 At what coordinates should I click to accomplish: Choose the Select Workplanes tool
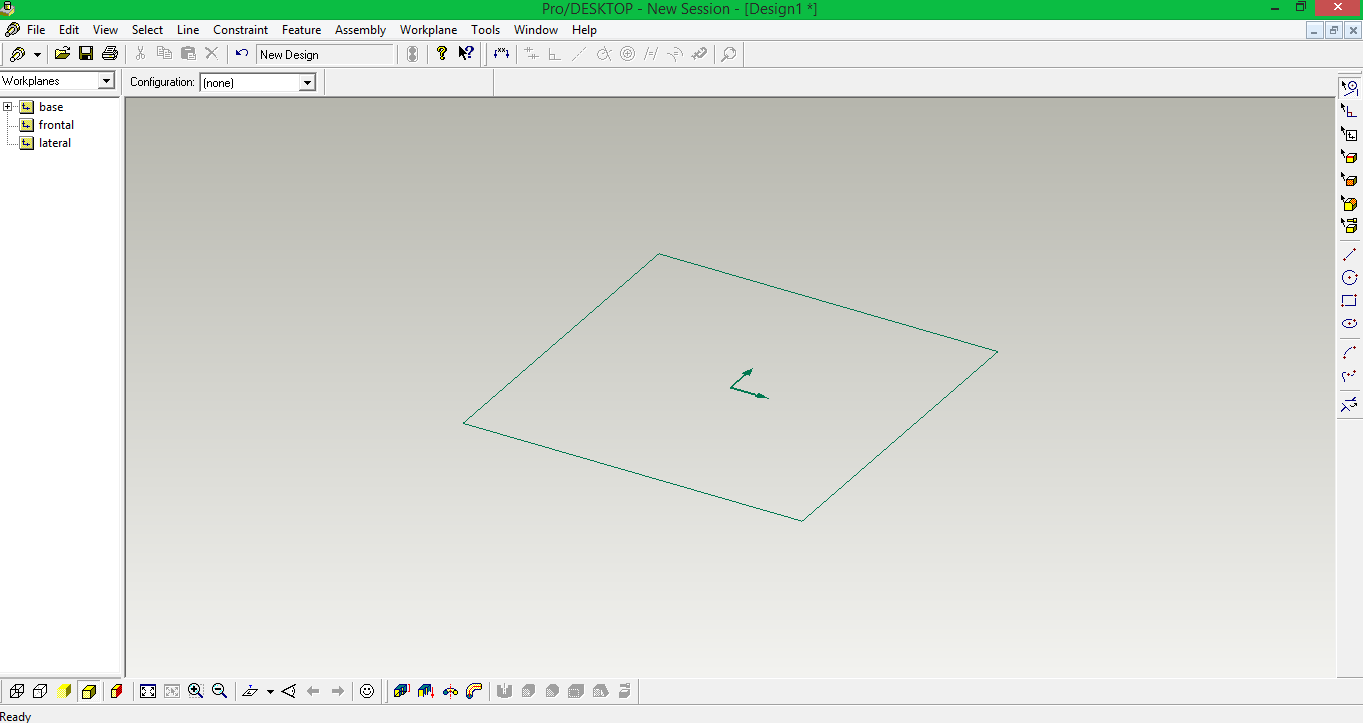tap(1349, 134)
